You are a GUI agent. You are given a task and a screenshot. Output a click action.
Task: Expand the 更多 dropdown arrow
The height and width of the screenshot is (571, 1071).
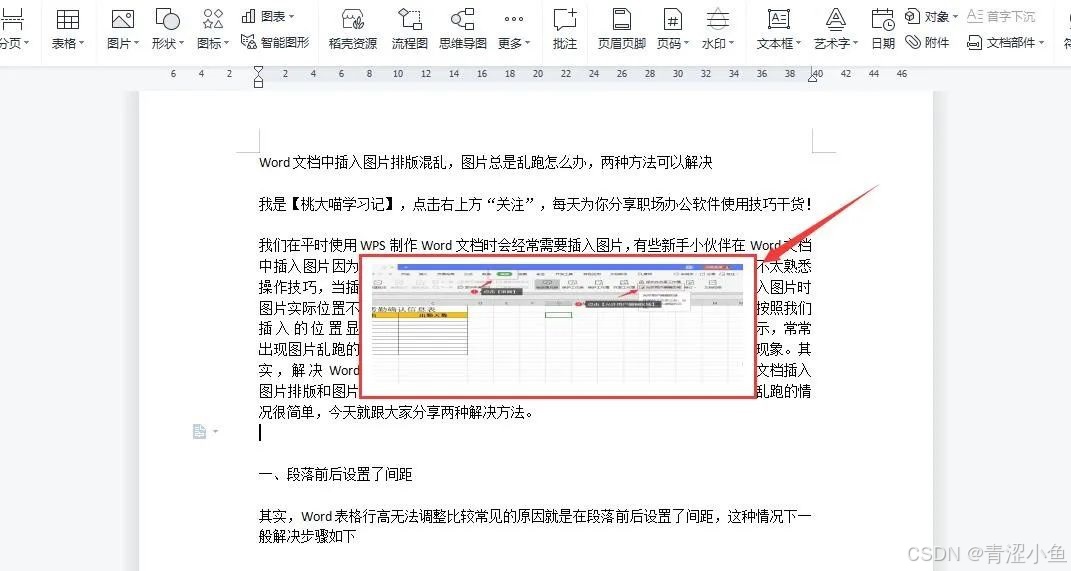527,43
